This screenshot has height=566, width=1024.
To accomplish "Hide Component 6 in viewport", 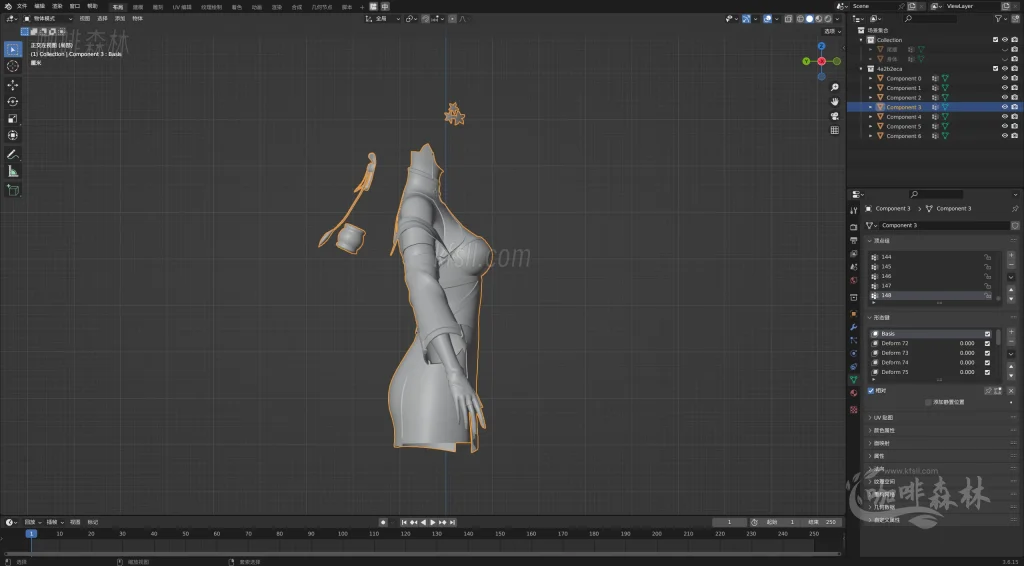I will tap(1005, 136).
